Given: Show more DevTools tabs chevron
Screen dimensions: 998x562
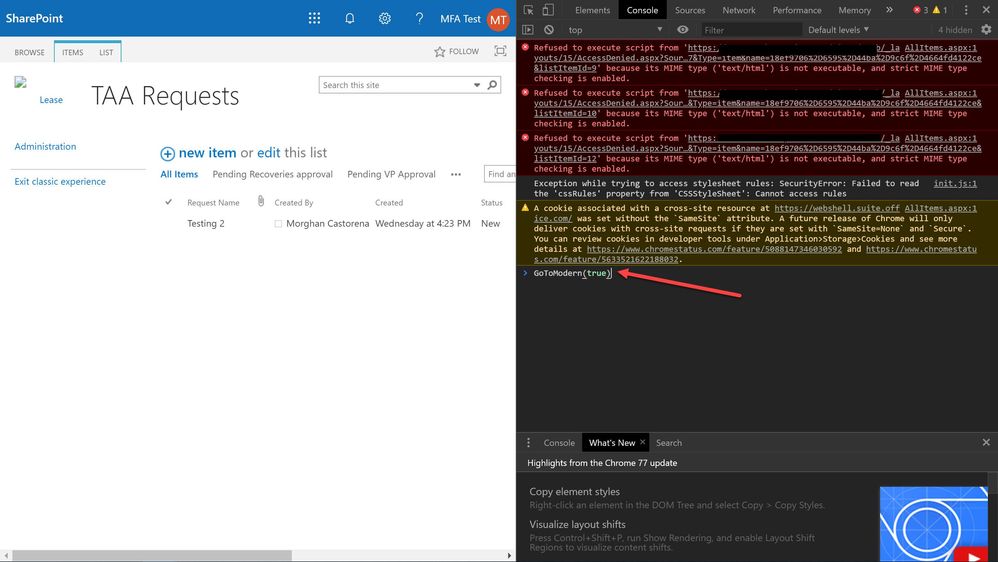Looking at the screenshot, I should click(889, 10).
